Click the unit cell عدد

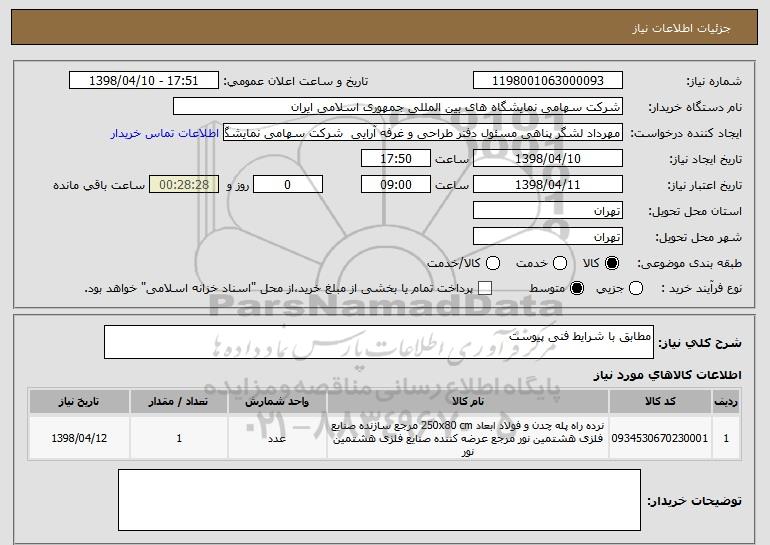point(277,438)
